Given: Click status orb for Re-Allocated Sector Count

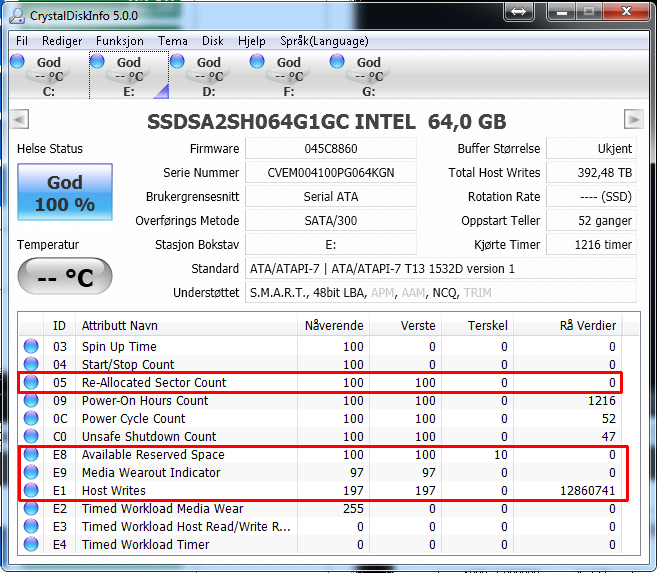Looking at the screenshot, I should point(31,382).
